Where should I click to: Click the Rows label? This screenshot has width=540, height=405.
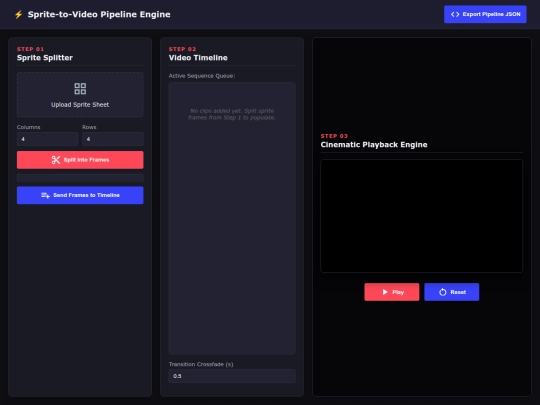pyautogui.click(x=89, y=127)
